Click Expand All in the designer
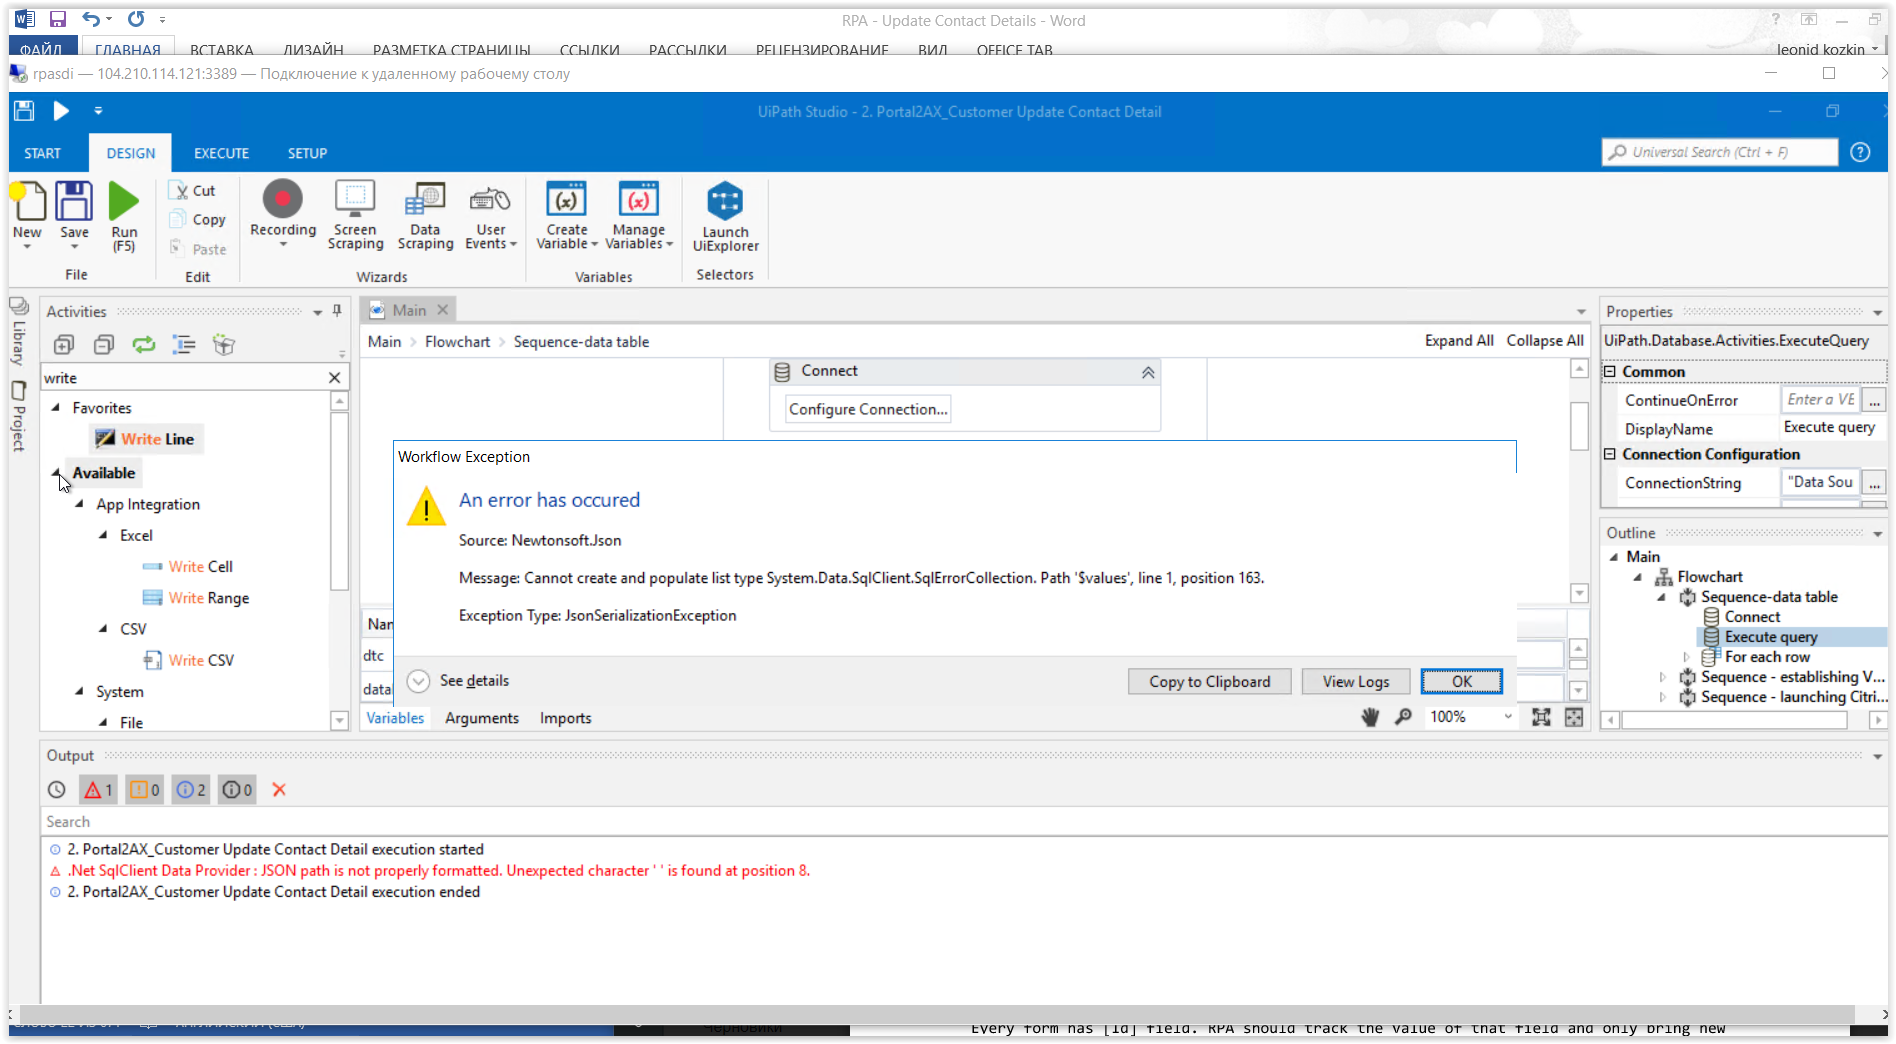Screen dimensions: 1896x1044 coord(1459,341)
